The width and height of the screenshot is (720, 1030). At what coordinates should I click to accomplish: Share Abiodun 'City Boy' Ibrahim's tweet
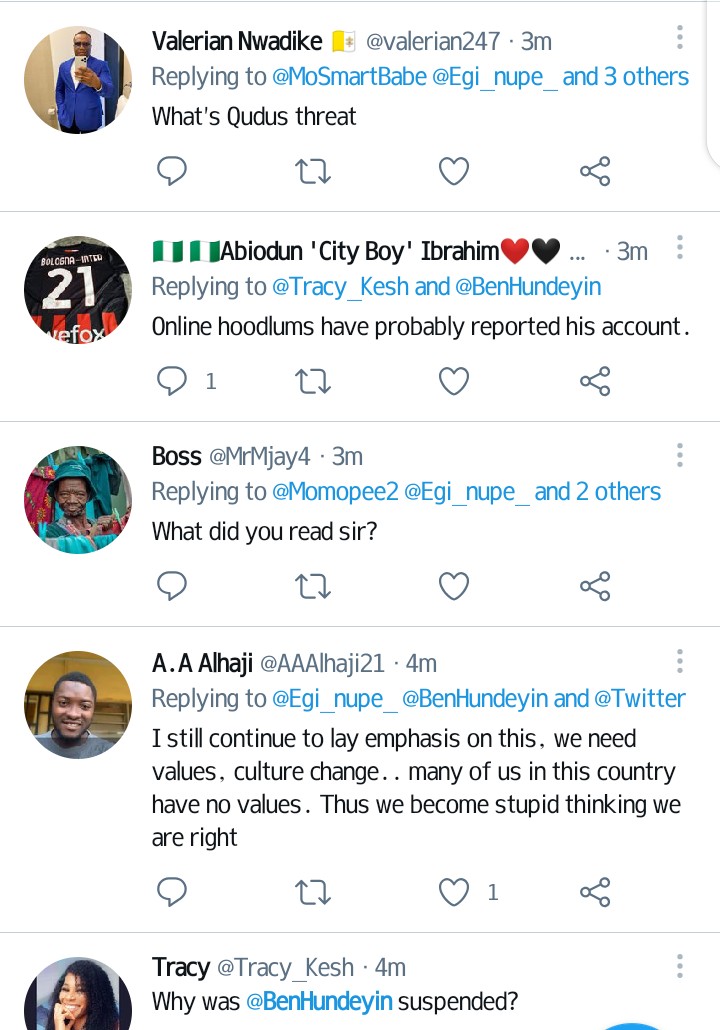[x=595, y=380]
